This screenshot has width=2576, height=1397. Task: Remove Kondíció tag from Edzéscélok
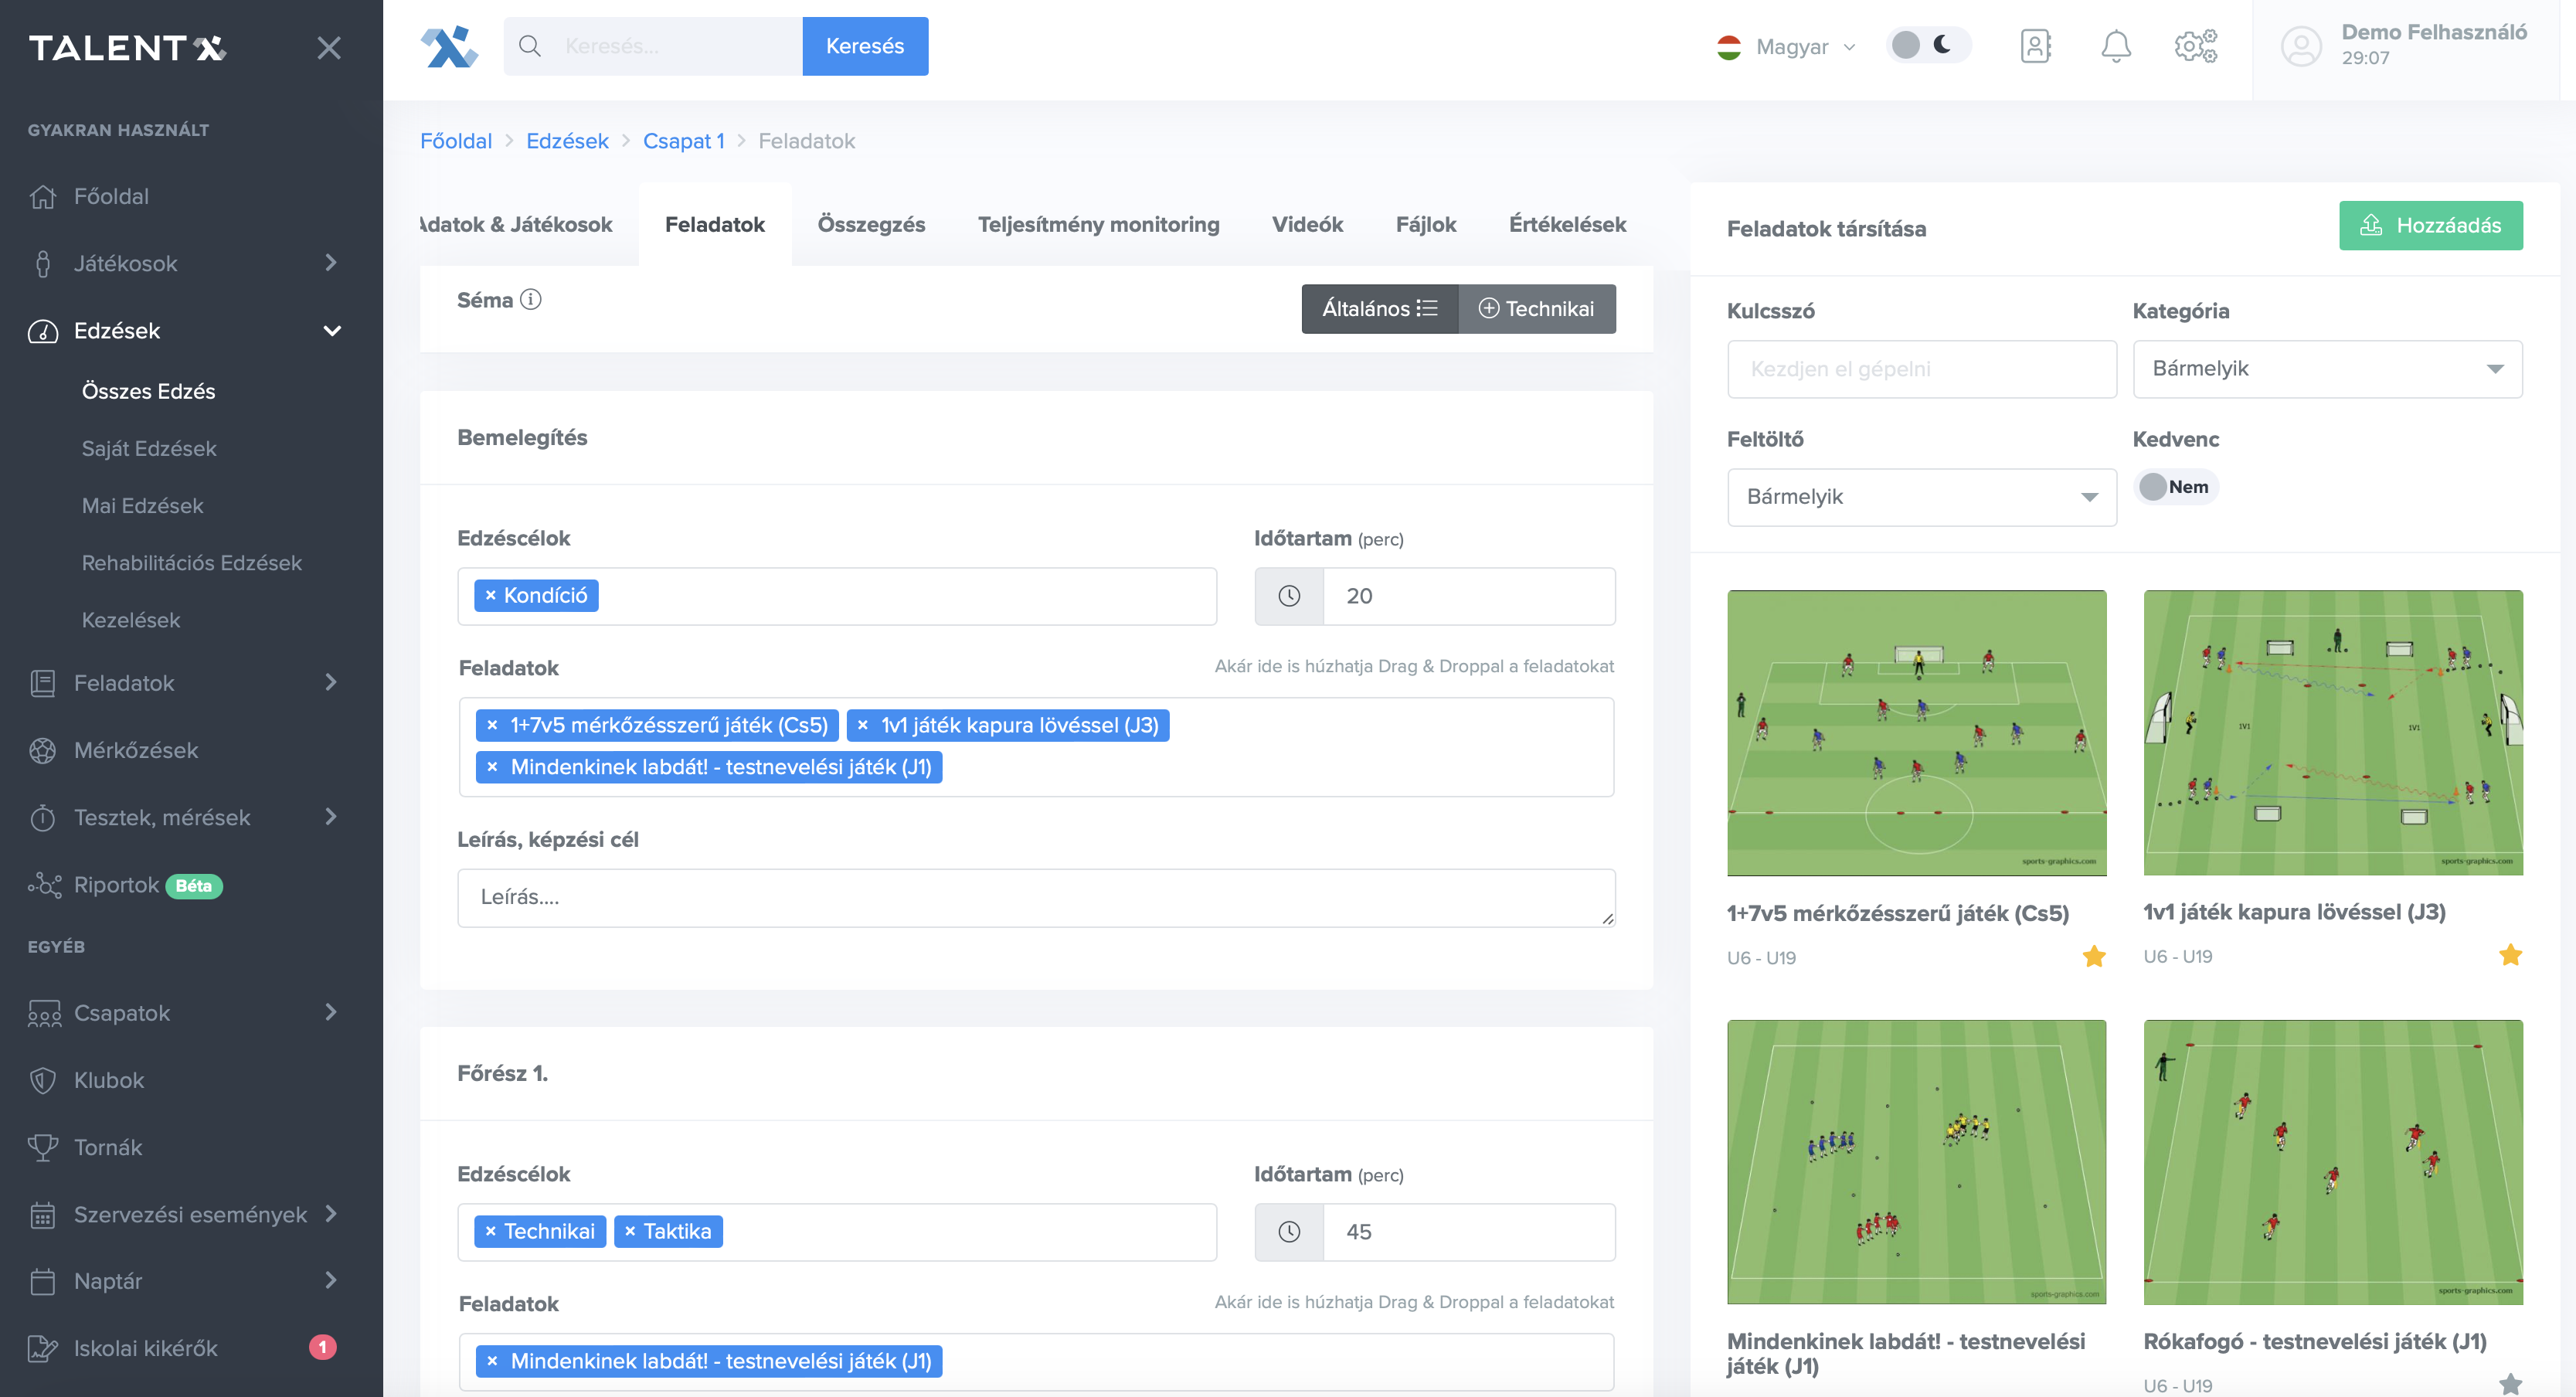tap(491, 596)
